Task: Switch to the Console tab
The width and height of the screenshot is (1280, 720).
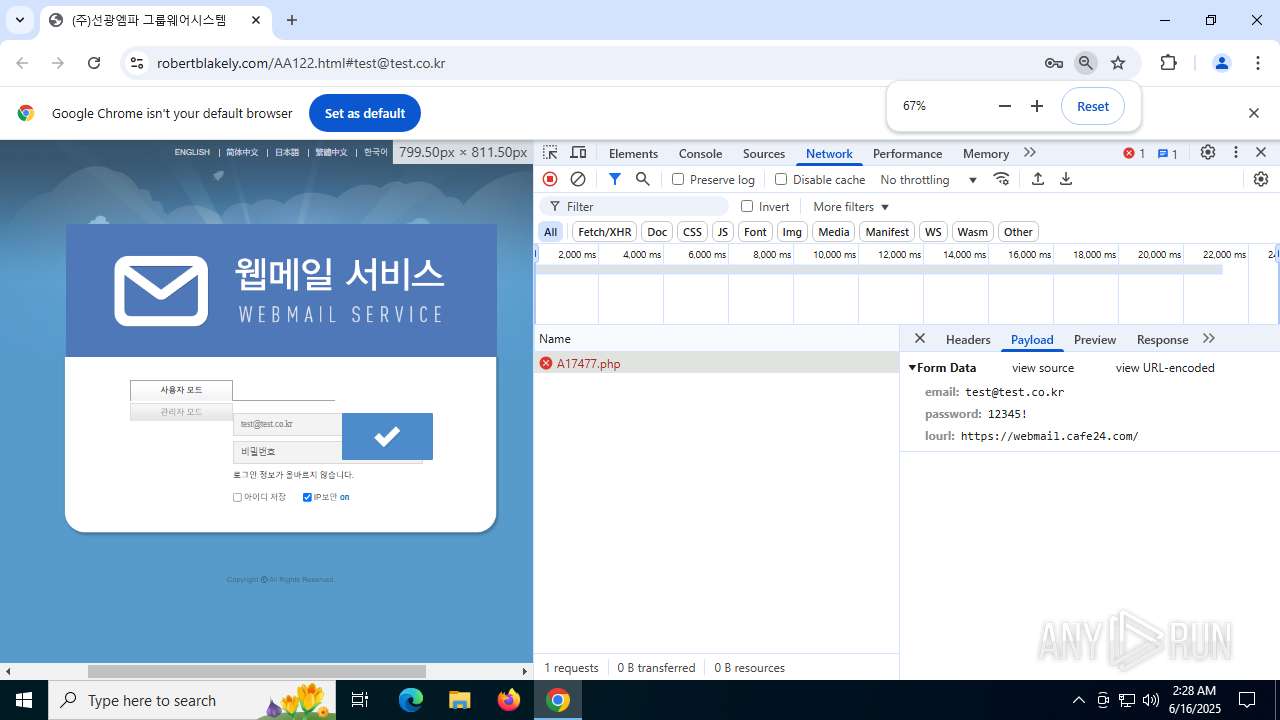Action: (700, 153)
